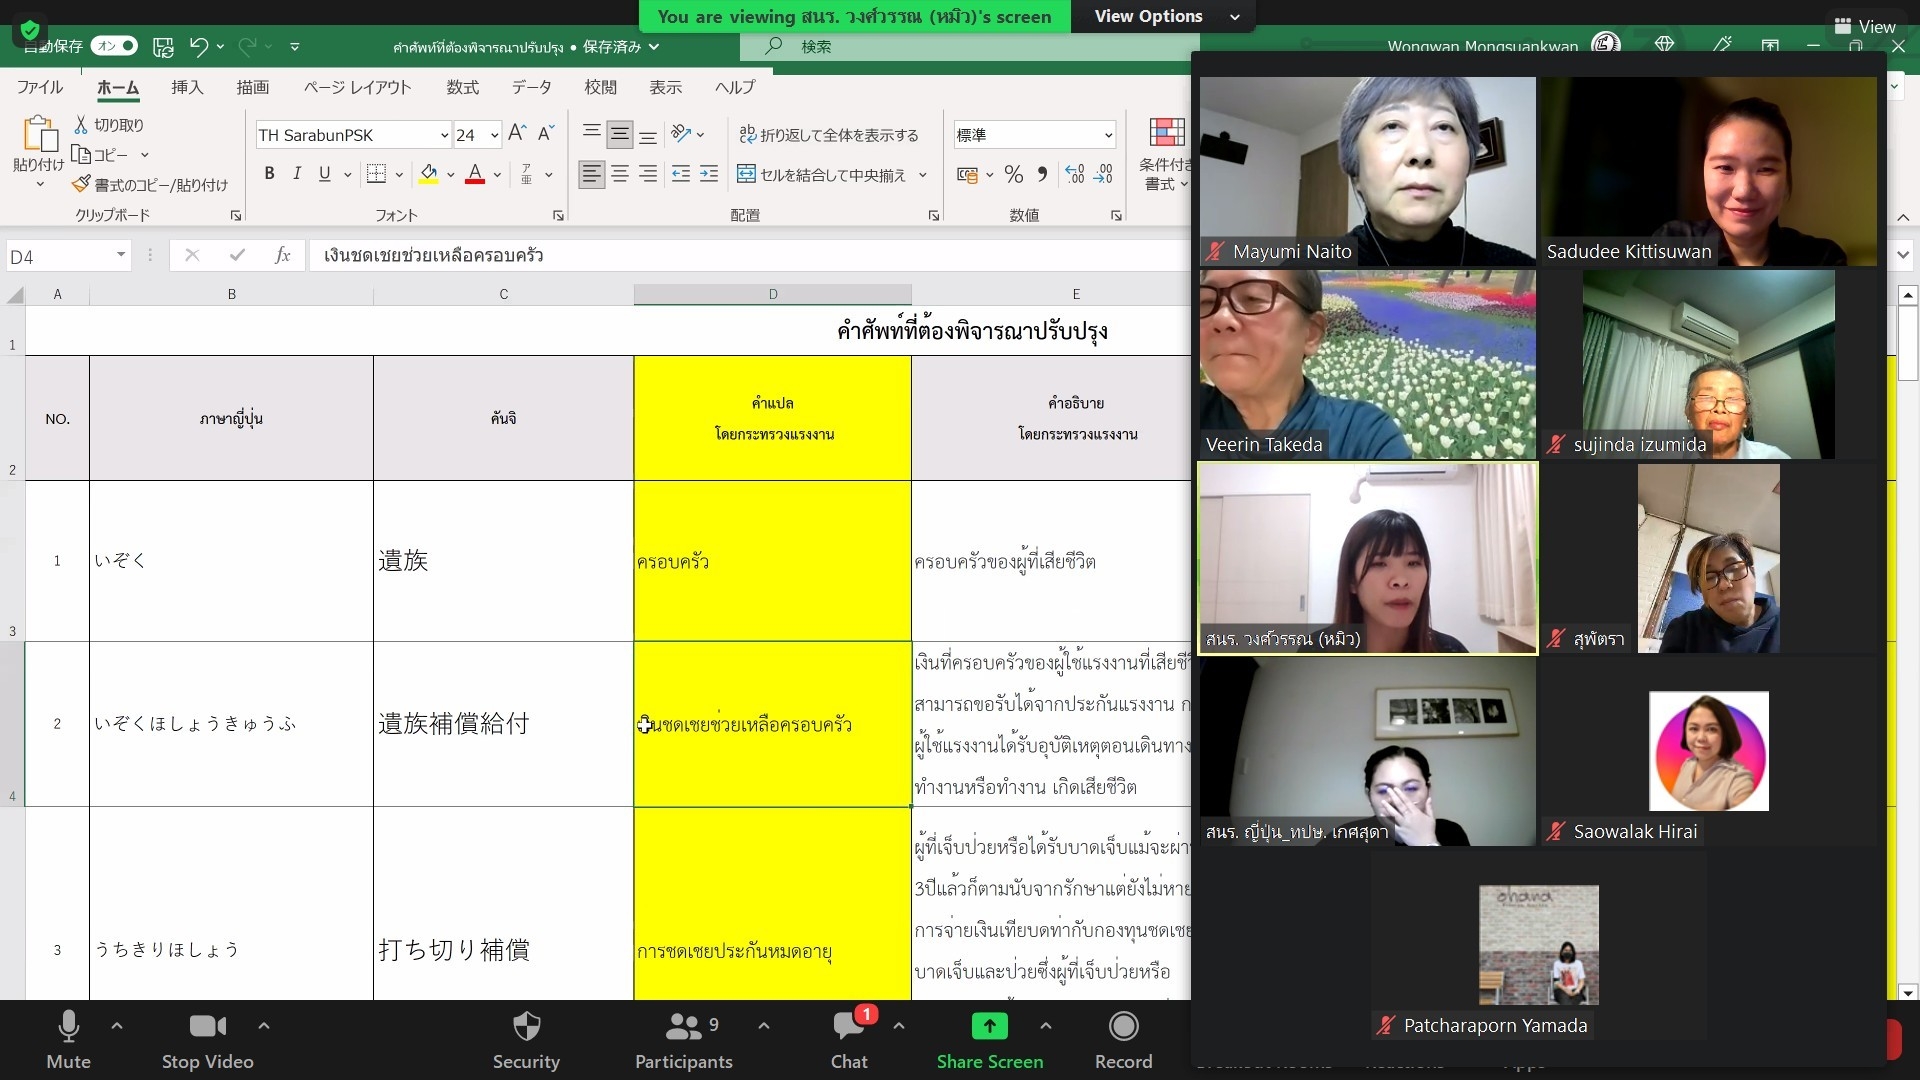
Task: Change Zoom layout with View button
Action: [1866, 27]
